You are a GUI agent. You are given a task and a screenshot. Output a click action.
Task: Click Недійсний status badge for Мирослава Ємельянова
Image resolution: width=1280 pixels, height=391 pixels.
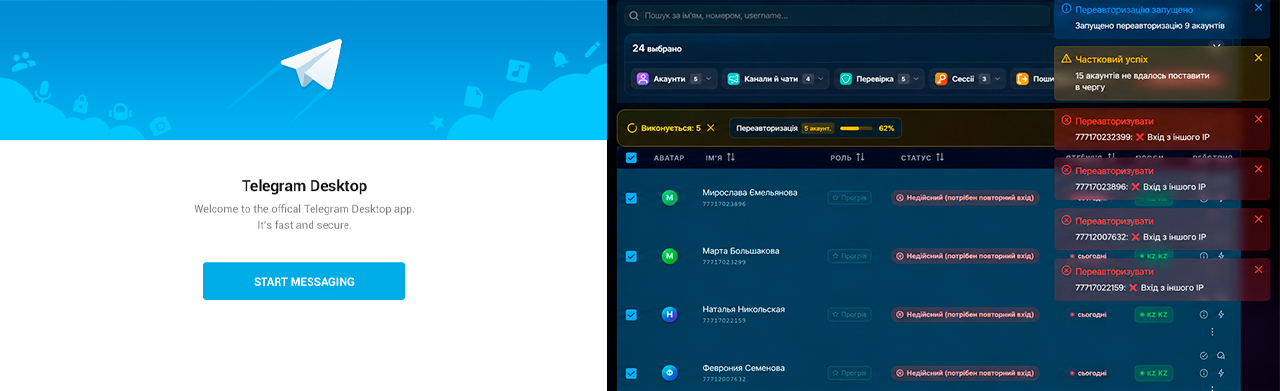click(x=965, y=198)
